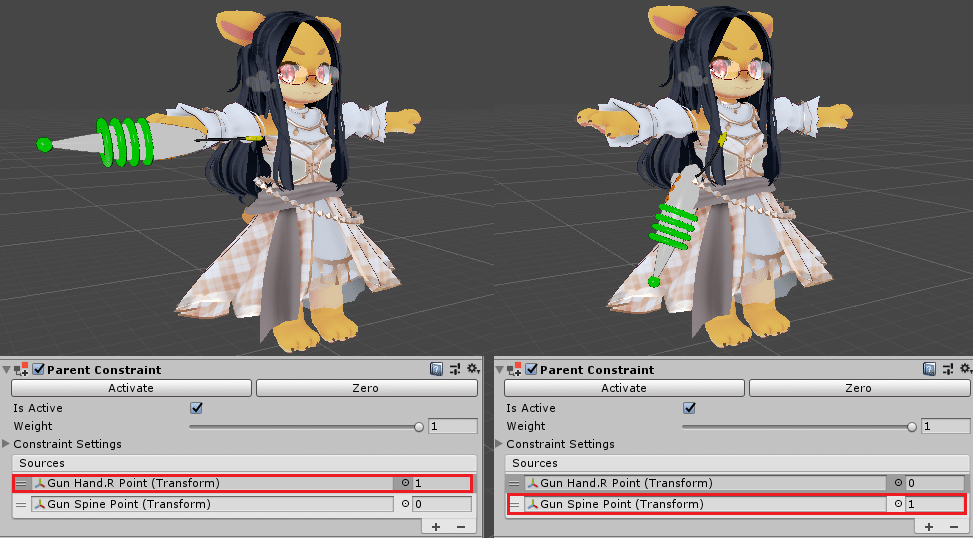Click Activate button in left inspector
The height and width of the screenshot is (538, 973).
[131, 388]
